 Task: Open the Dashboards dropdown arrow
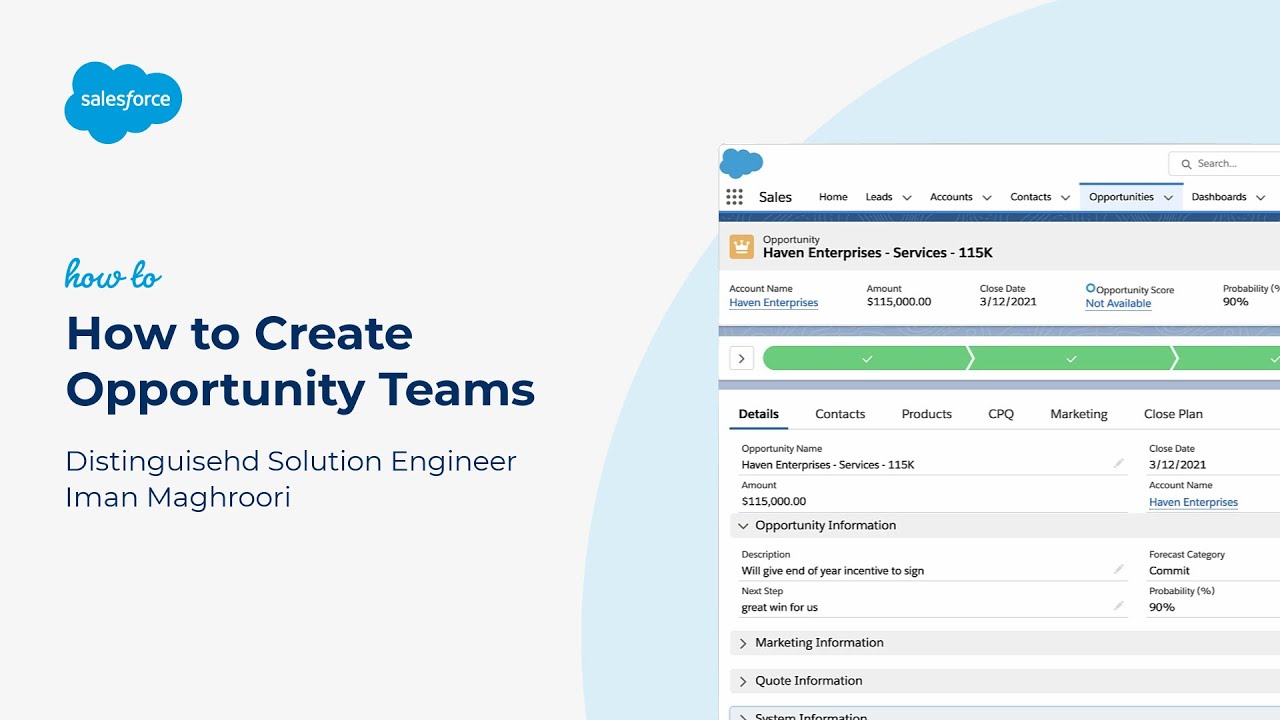tap(1260, 198)
